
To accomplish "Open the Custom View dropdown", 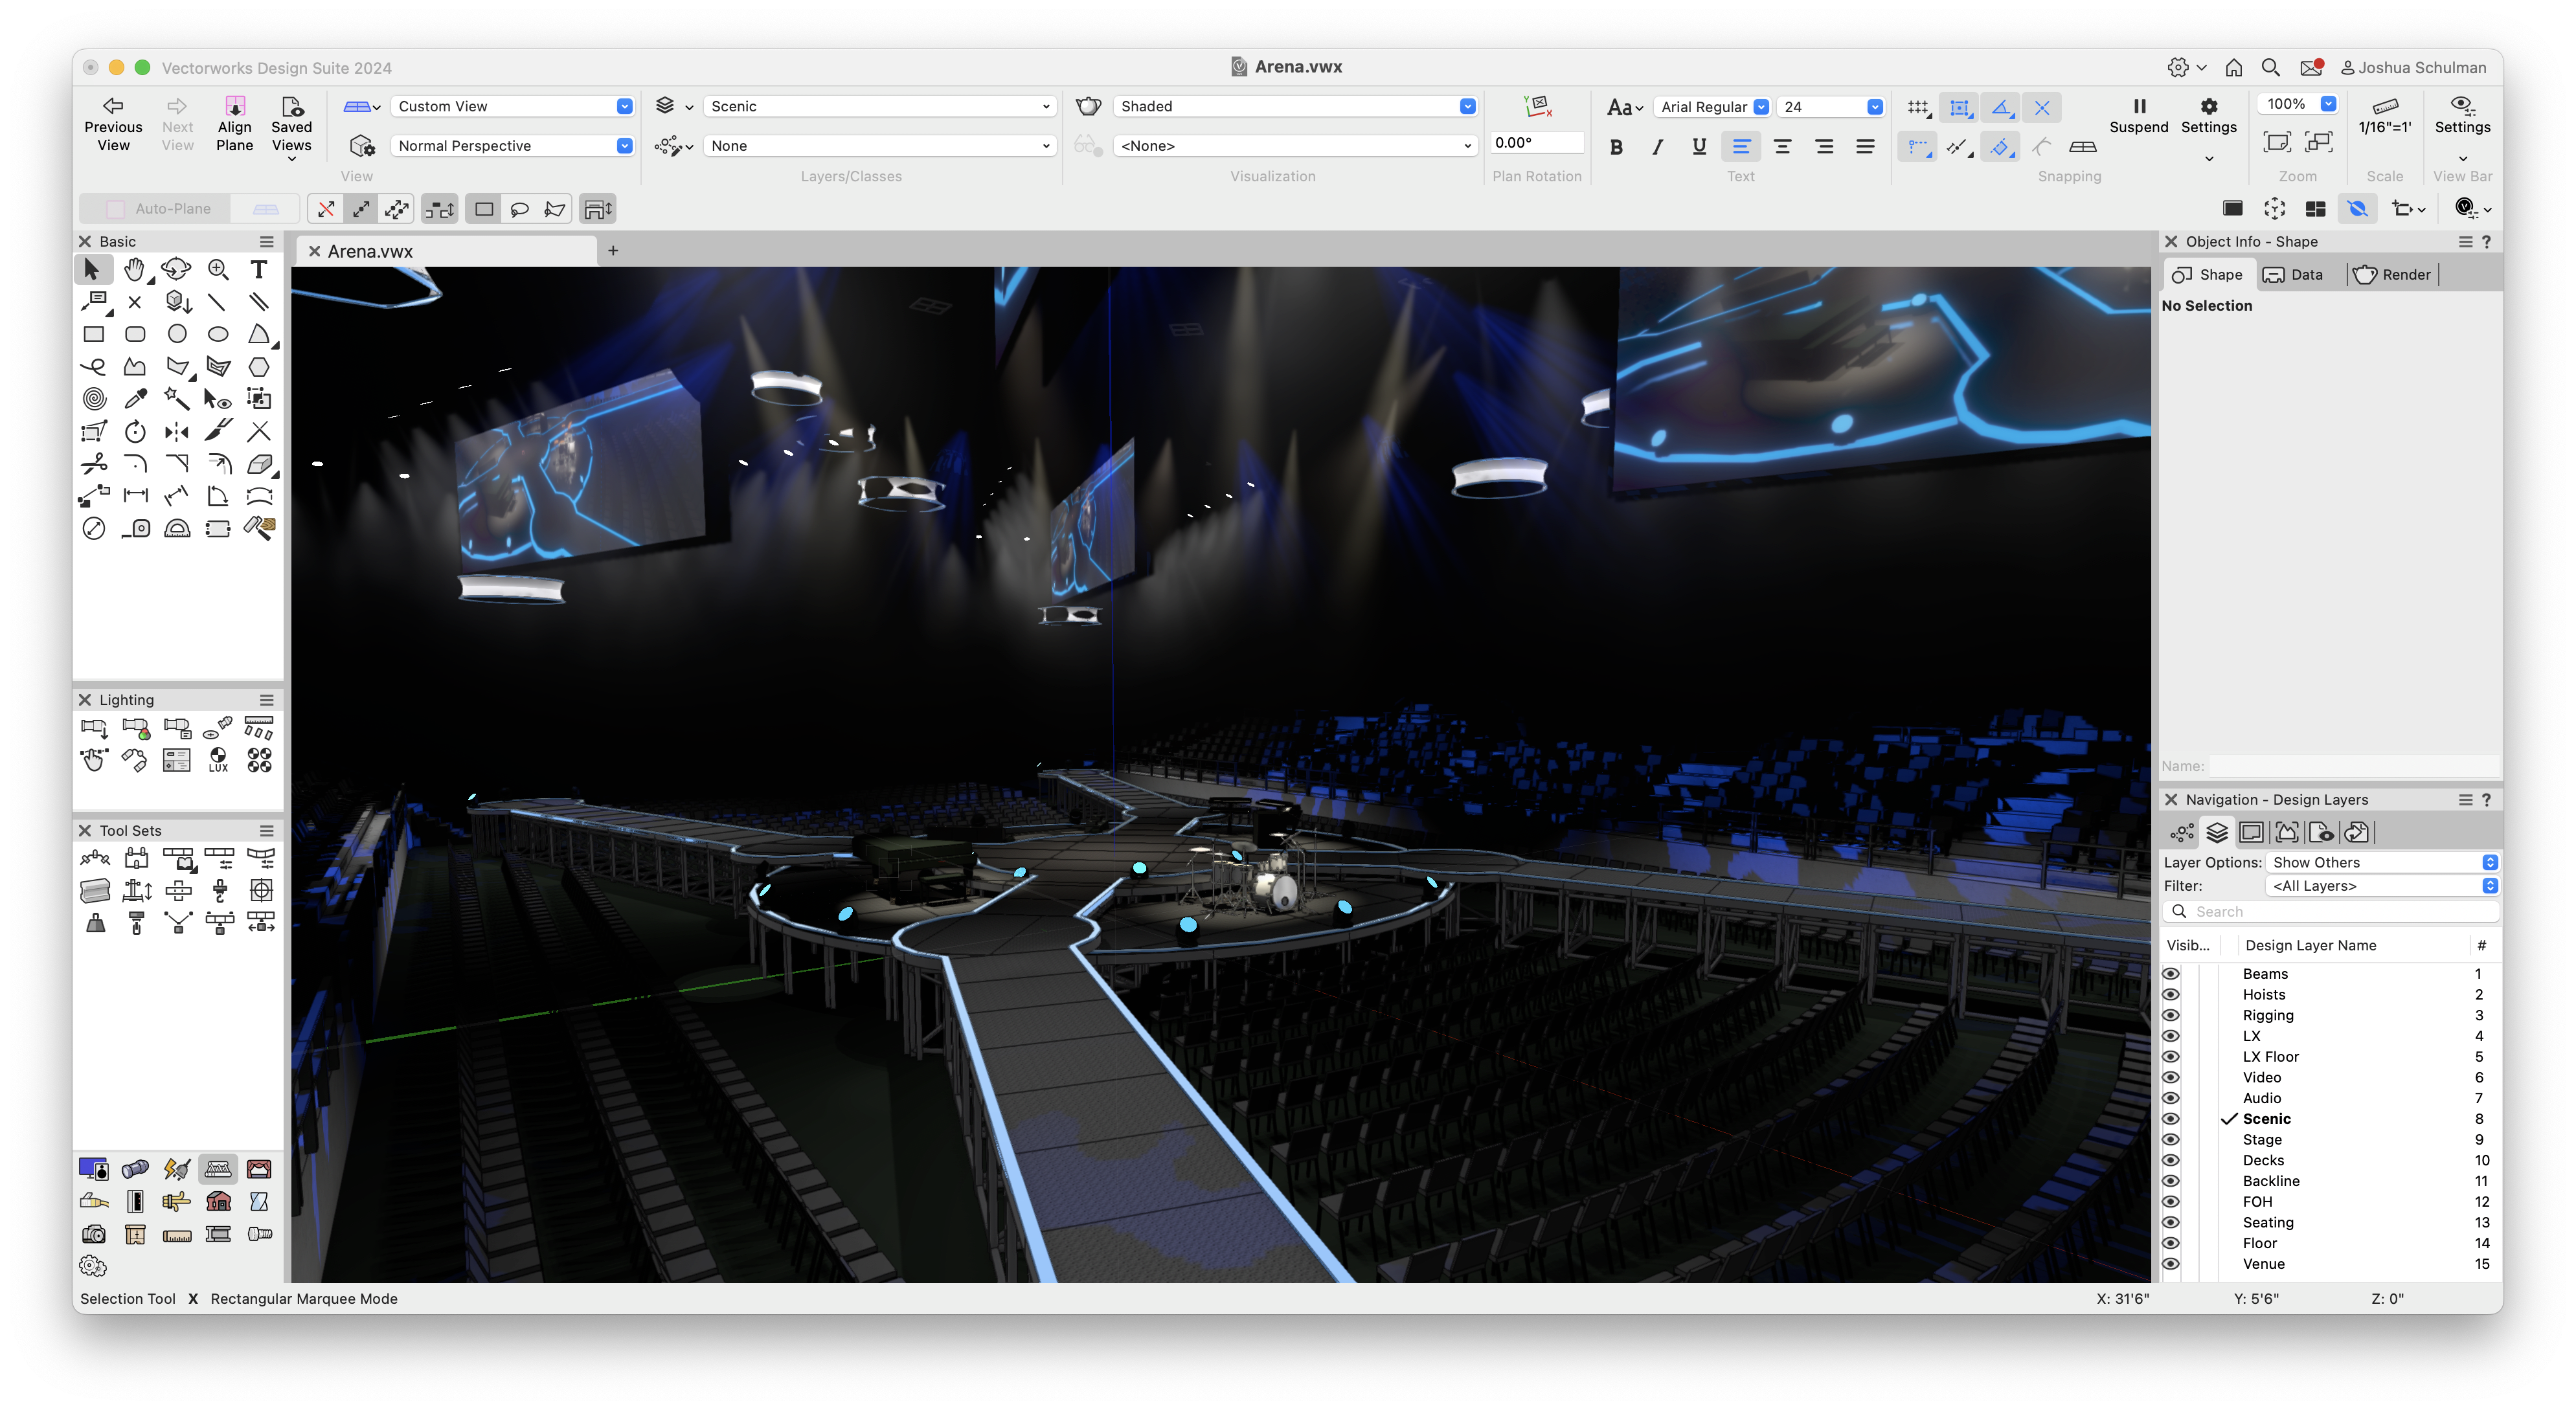I will point(512,106).
